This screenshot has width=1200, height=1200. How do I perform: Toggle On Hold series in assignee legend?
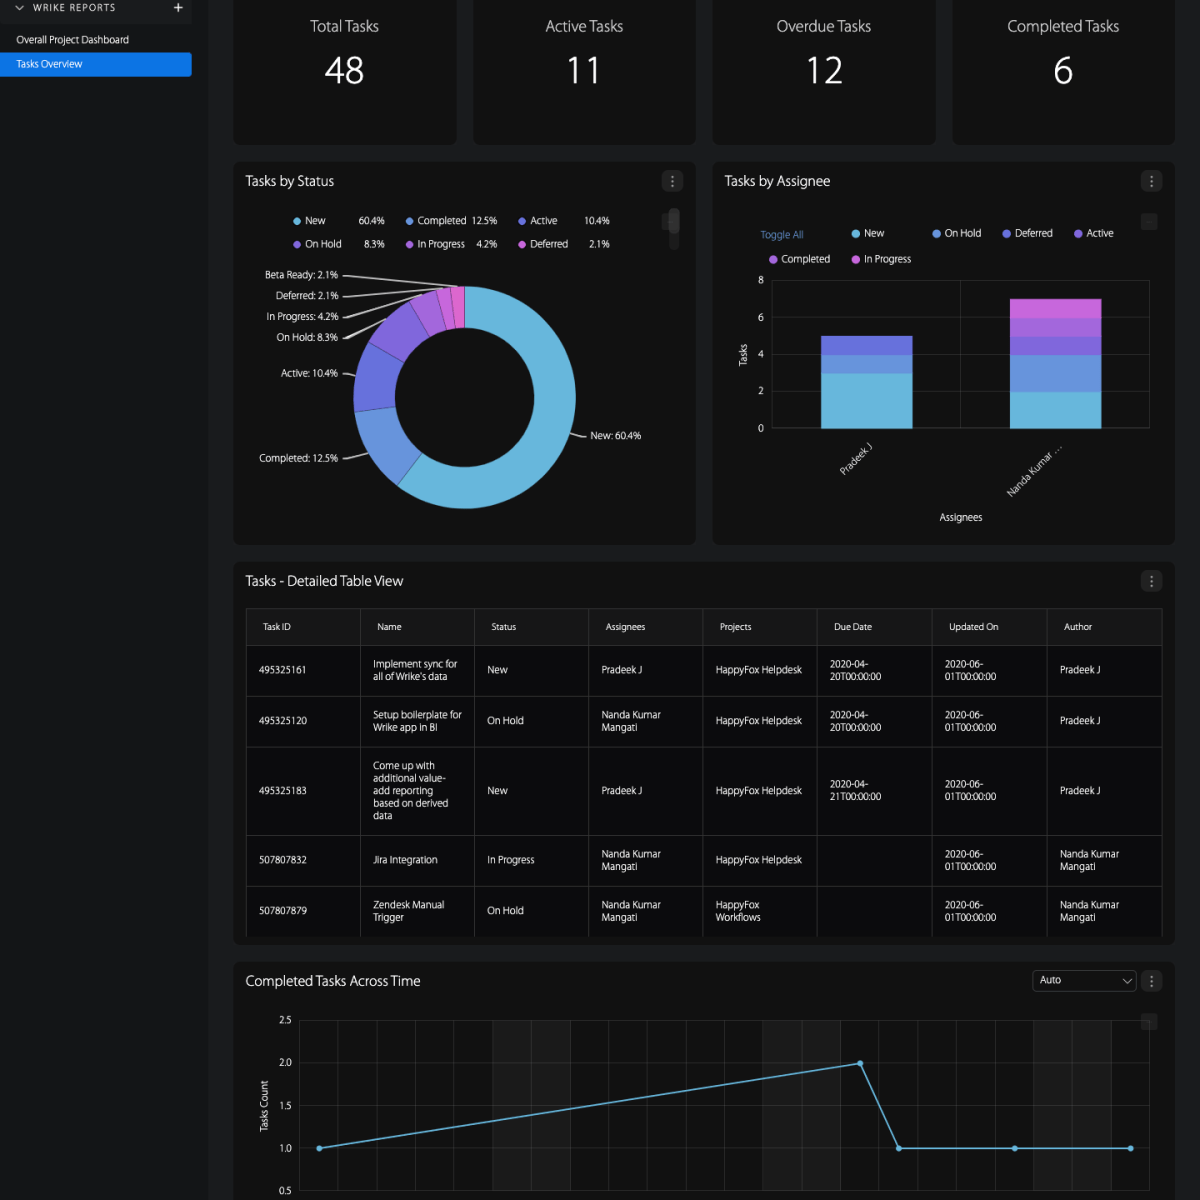coord(956,234)
